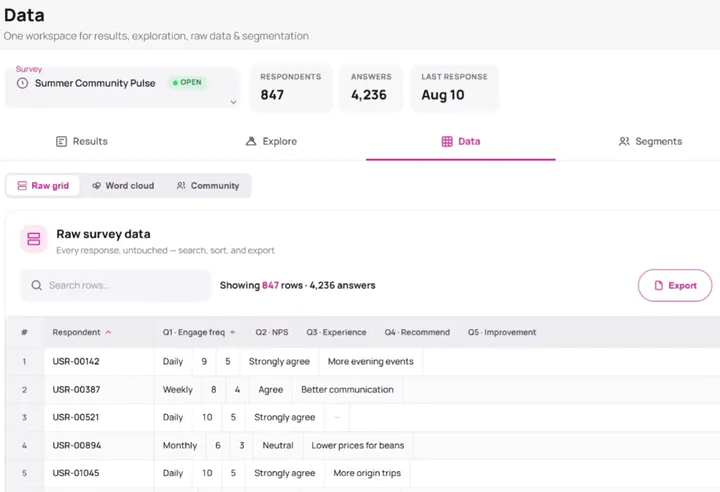The image size is (720, 492).
Task: Click the Explore tab flask icon
Action: coord(251,141)
